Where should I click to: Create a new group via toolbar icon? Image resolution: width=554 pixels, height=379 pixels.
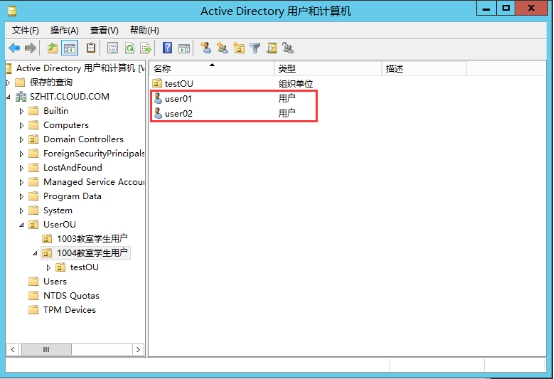222,48
